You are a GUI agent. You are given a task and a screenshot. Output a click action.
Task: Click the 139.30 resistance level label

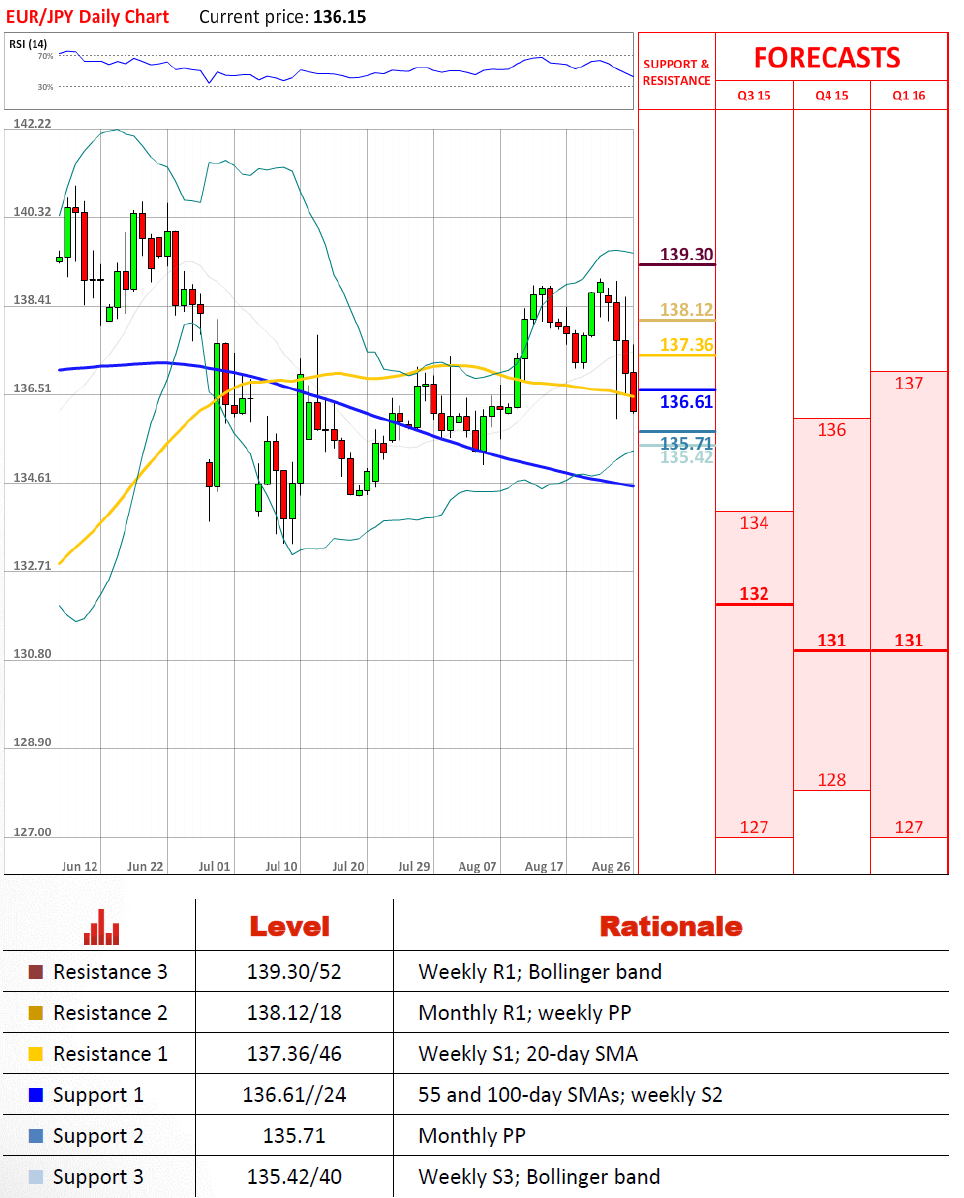[686, 254]
